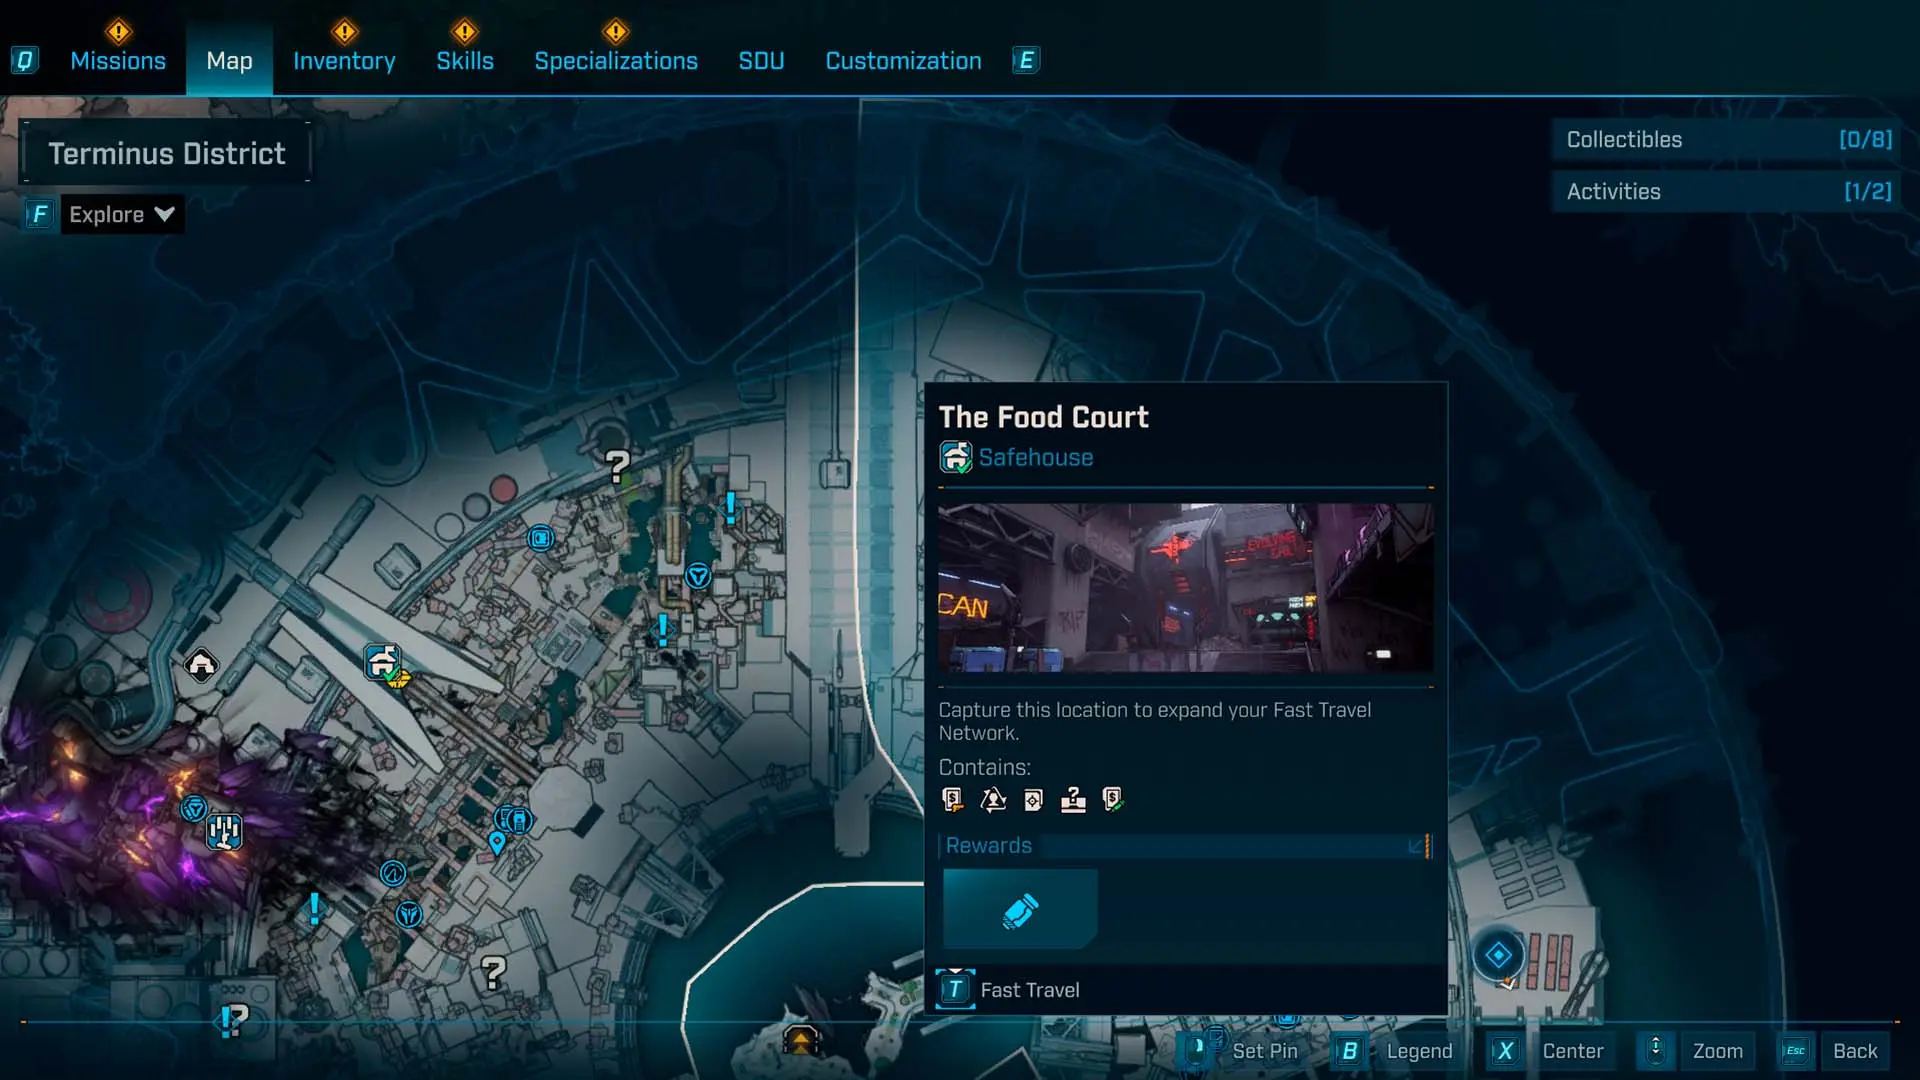The width and height of the screenshot is (1920, 1080).
Task: Click the Safehouse icon in the panel
Action: [x=955, y=457]
